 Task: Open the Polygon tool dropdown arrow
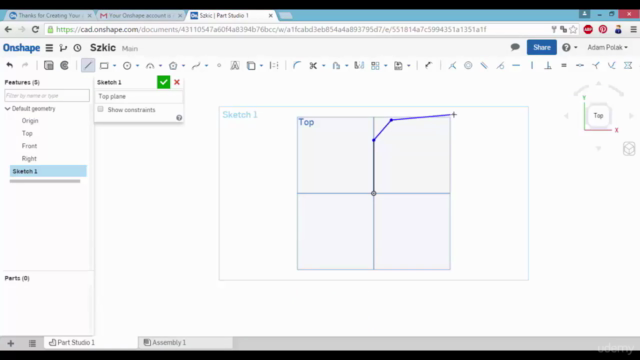[183, 66]
